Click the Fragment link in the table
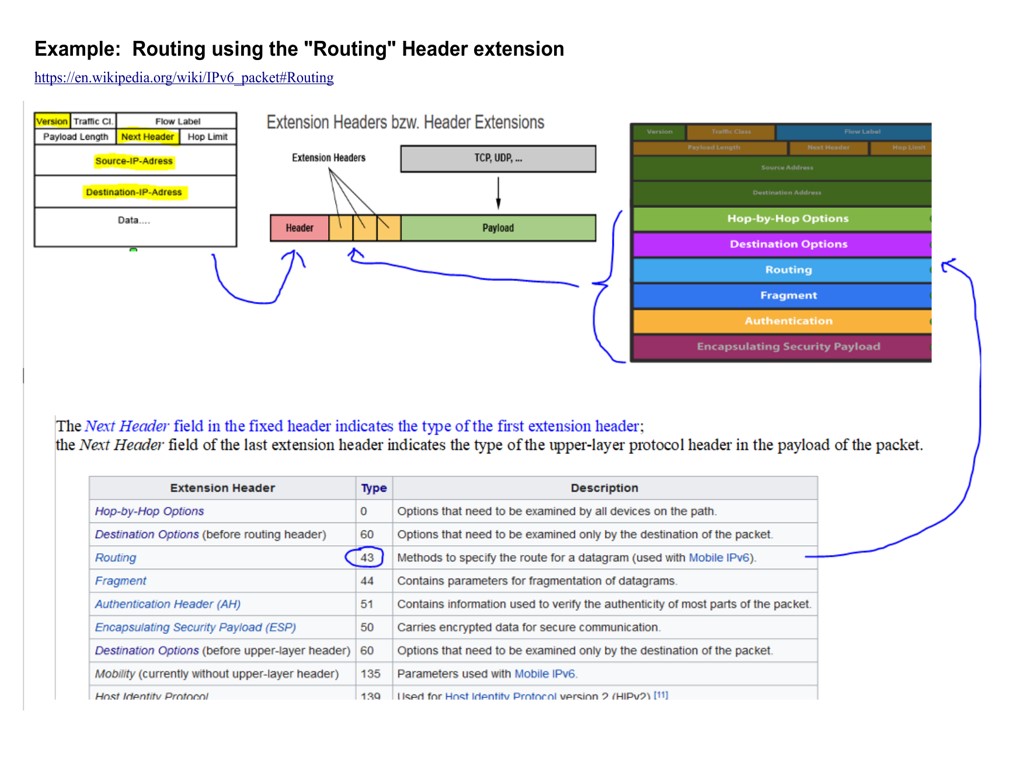1024x768 pixels. point(120,581)
